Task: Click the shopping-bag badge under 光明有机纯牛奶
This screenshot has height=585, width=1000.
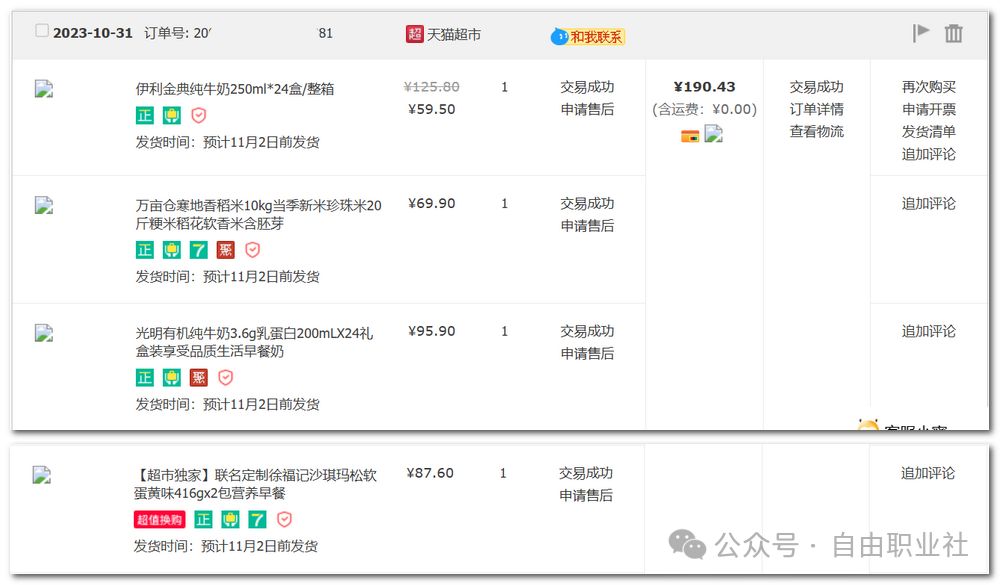Action: (172, 378)
